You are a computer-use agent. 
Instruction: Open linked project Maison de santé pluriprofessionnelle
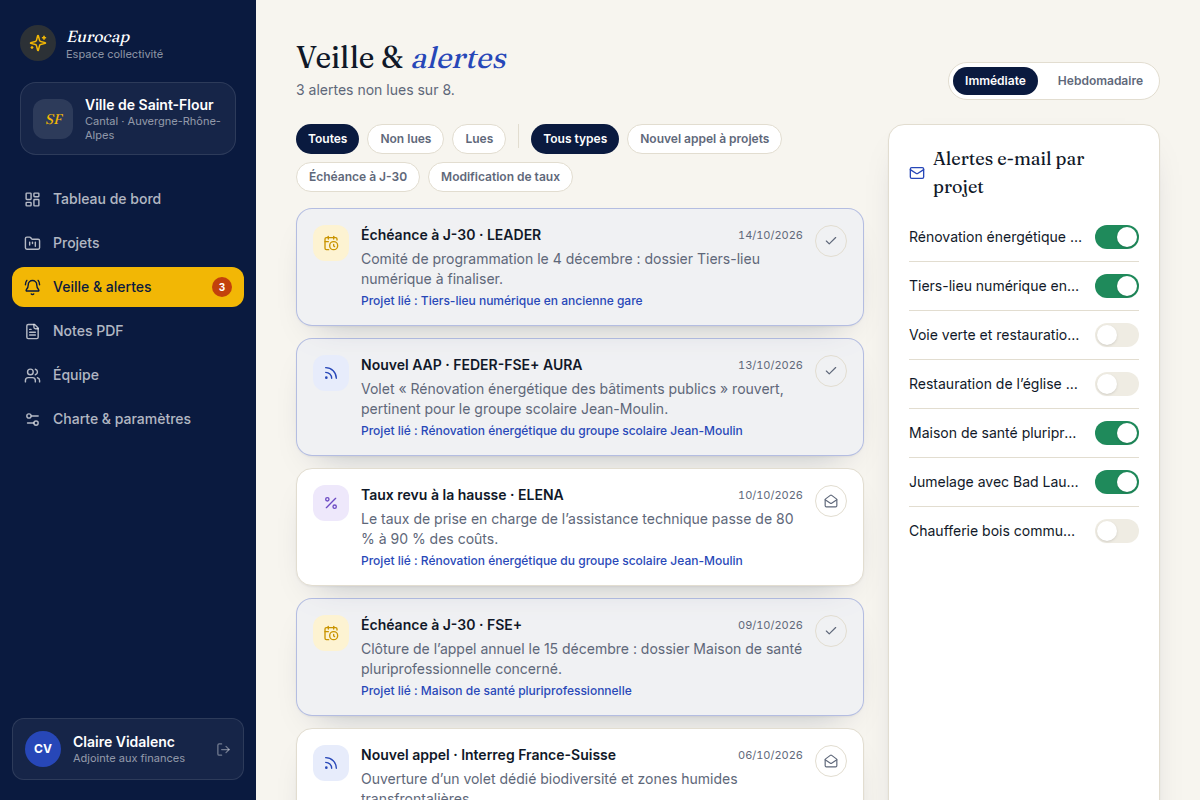click(x=496, y=690)
